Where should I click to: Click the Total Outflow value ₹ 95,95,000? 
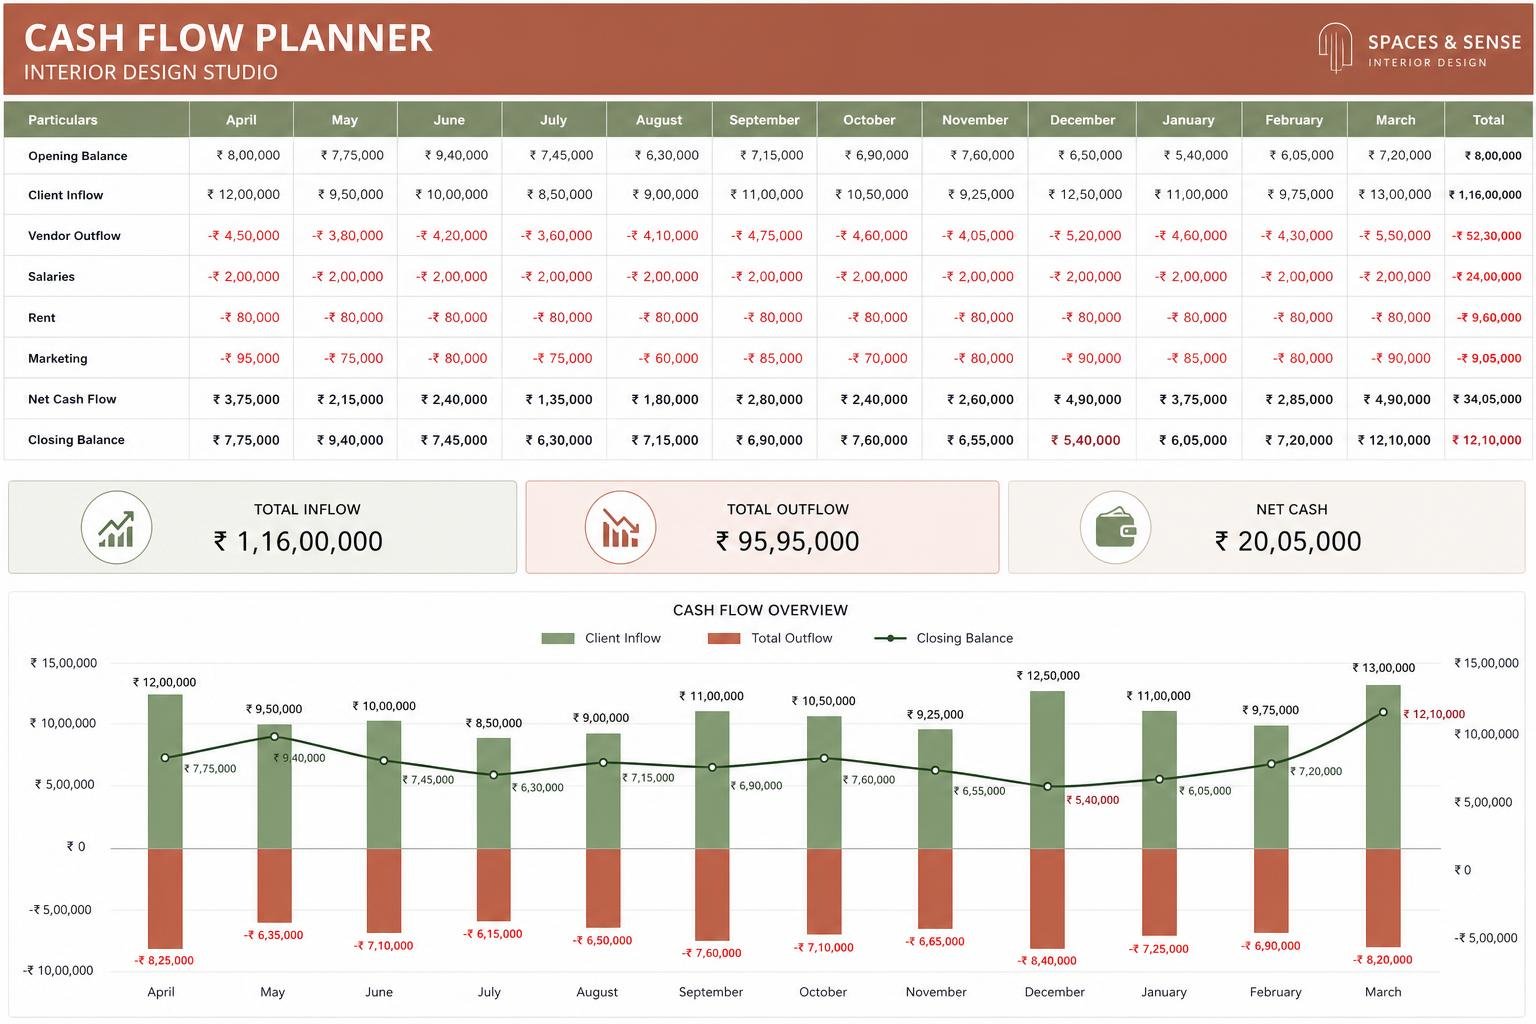tap(787, 541)
